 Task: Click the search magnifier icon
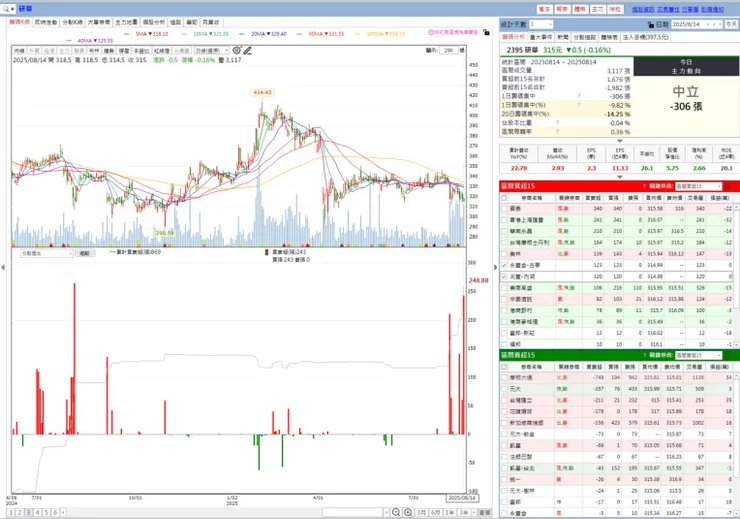coord(6,9)
